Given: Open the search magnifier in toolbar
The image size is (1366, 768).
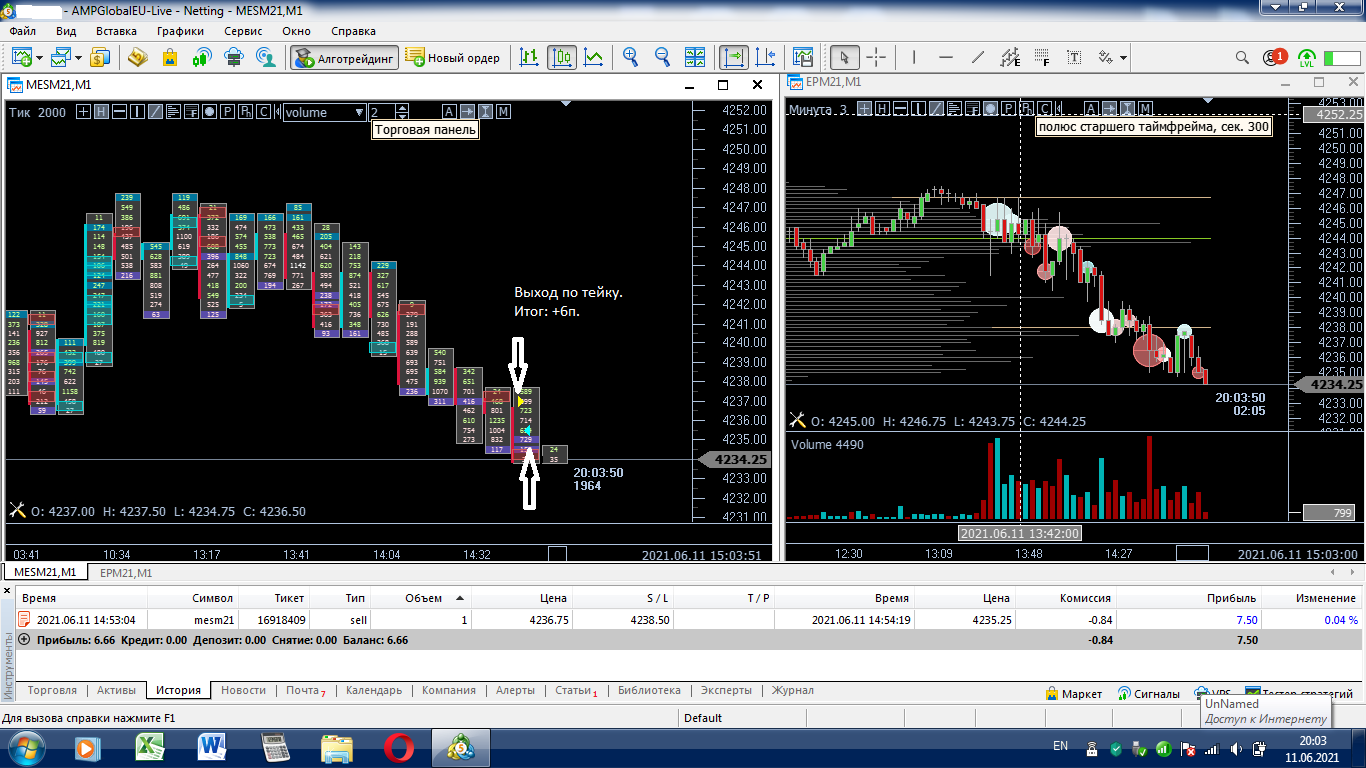Looking at the screenshot, I should [x=1242, y=57].
